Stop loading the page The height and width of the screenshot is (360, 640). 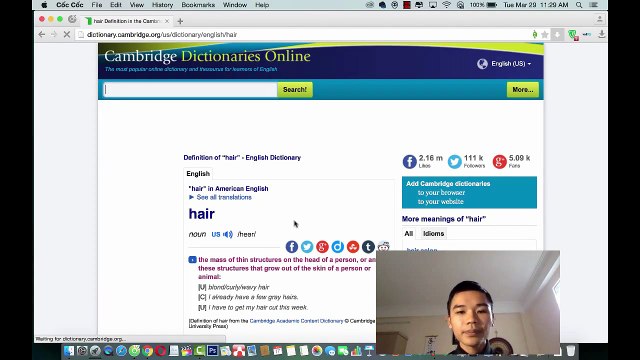click(x=67, y=35)
